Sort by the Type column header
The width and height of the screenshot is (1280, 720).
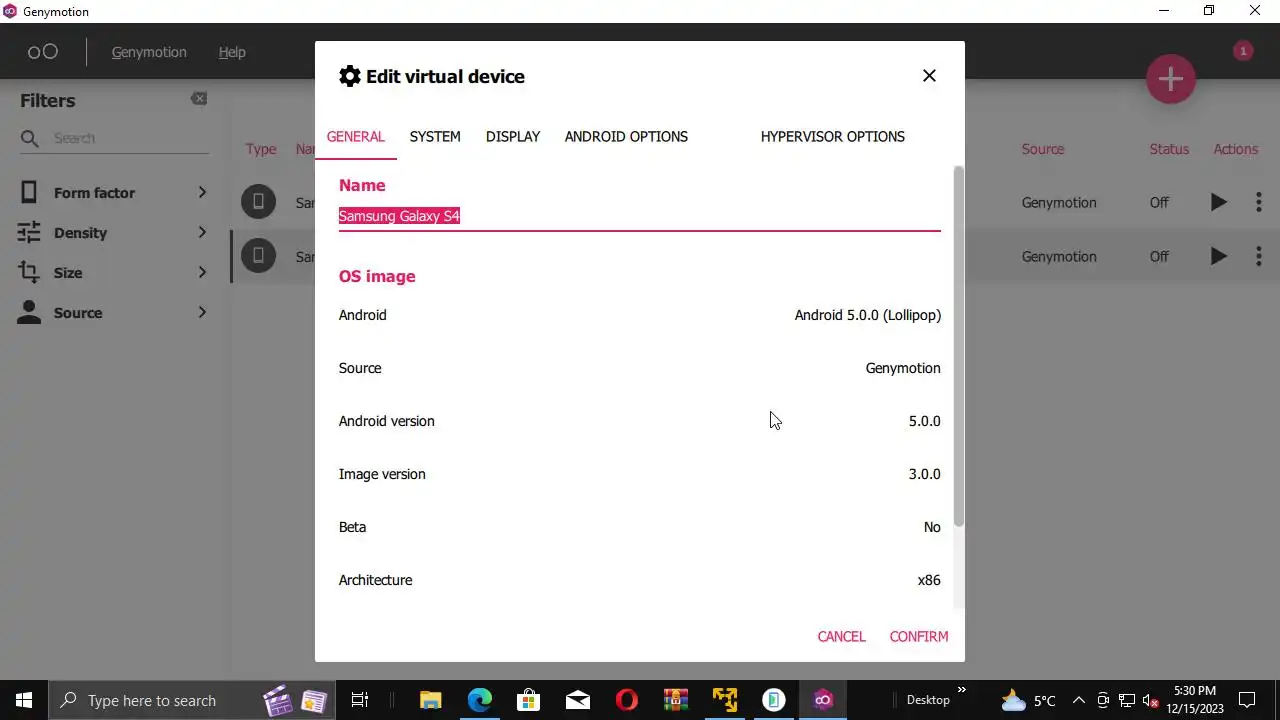[261, 149]
